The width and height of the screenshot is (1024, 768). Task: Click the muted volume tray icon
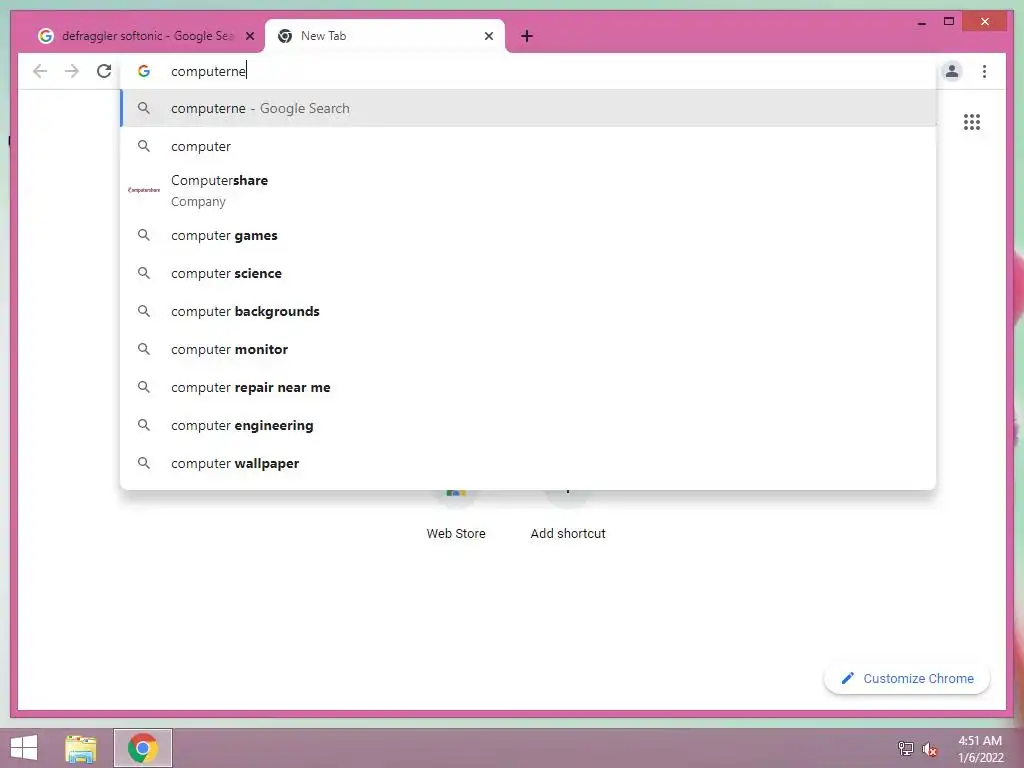tap(929, 749)
